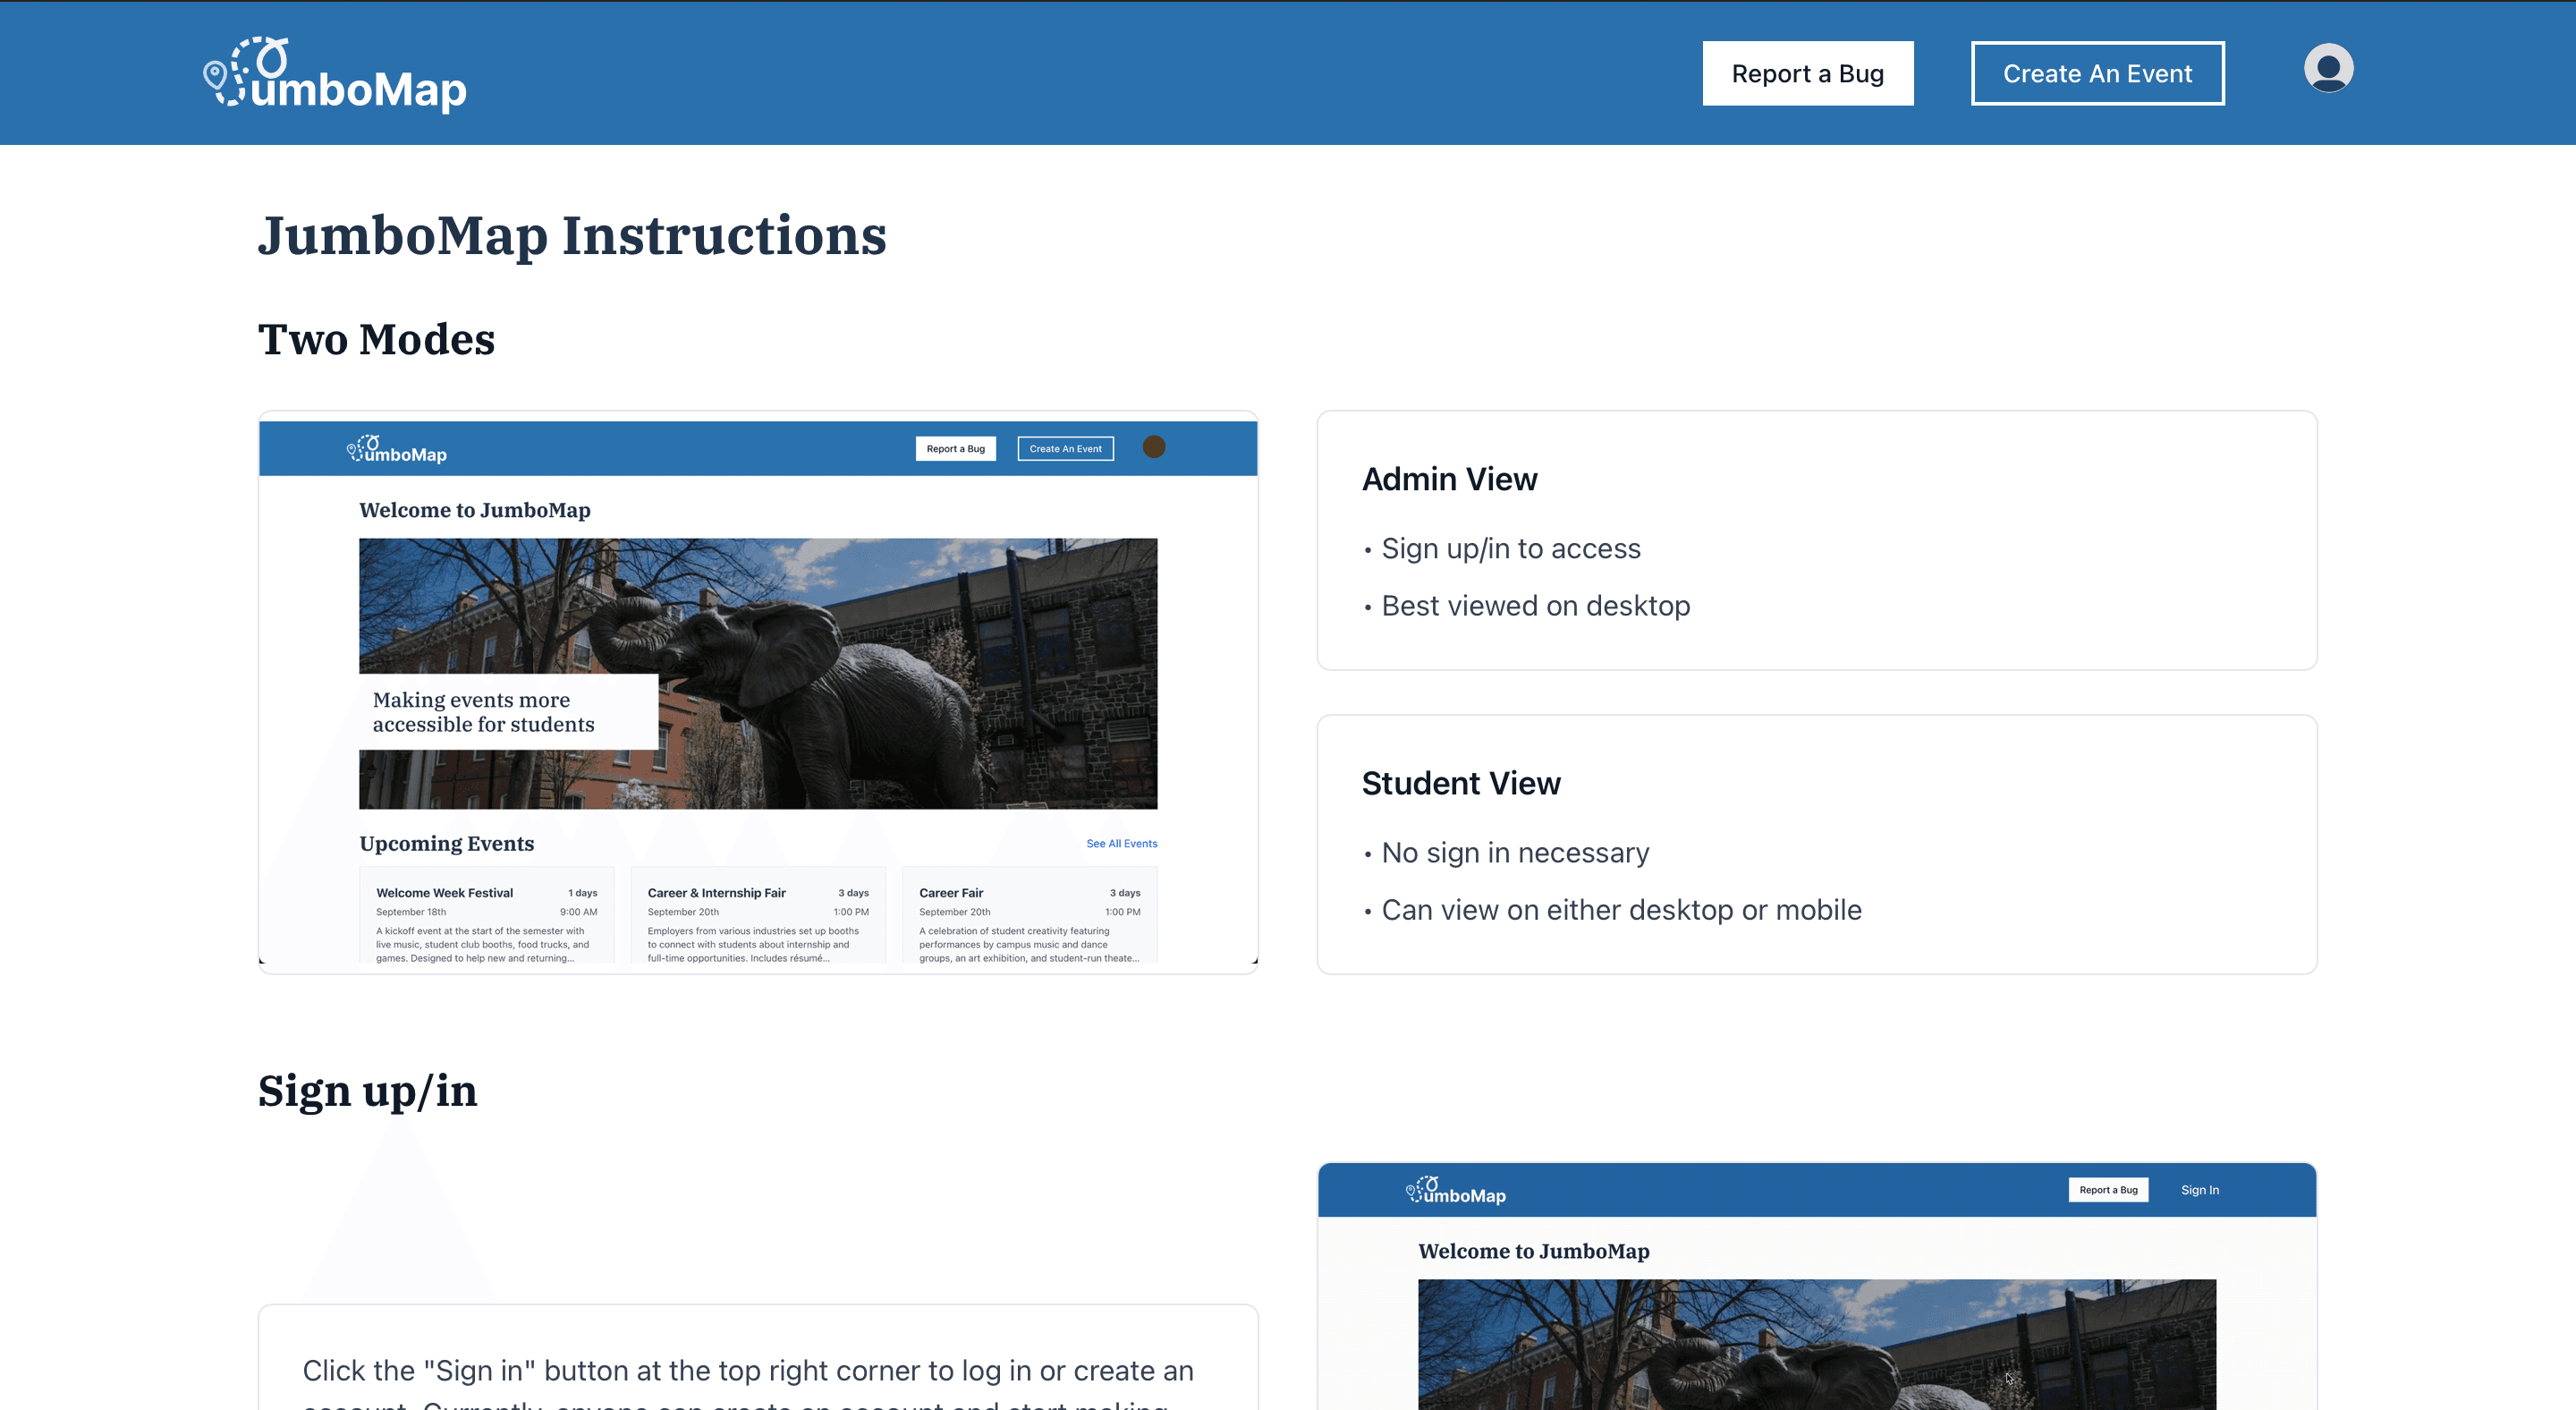Image resolution: width=2576 pixels, height=1410 pixels.
Task: Click Report a Bug inside the first preview
Action: 955,448
